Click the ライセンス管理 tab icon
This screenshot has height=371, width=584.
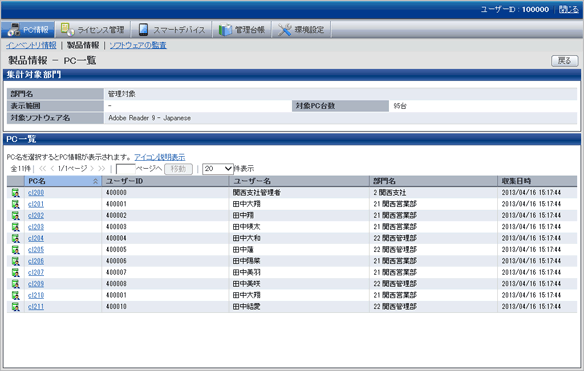pos(67,29)
